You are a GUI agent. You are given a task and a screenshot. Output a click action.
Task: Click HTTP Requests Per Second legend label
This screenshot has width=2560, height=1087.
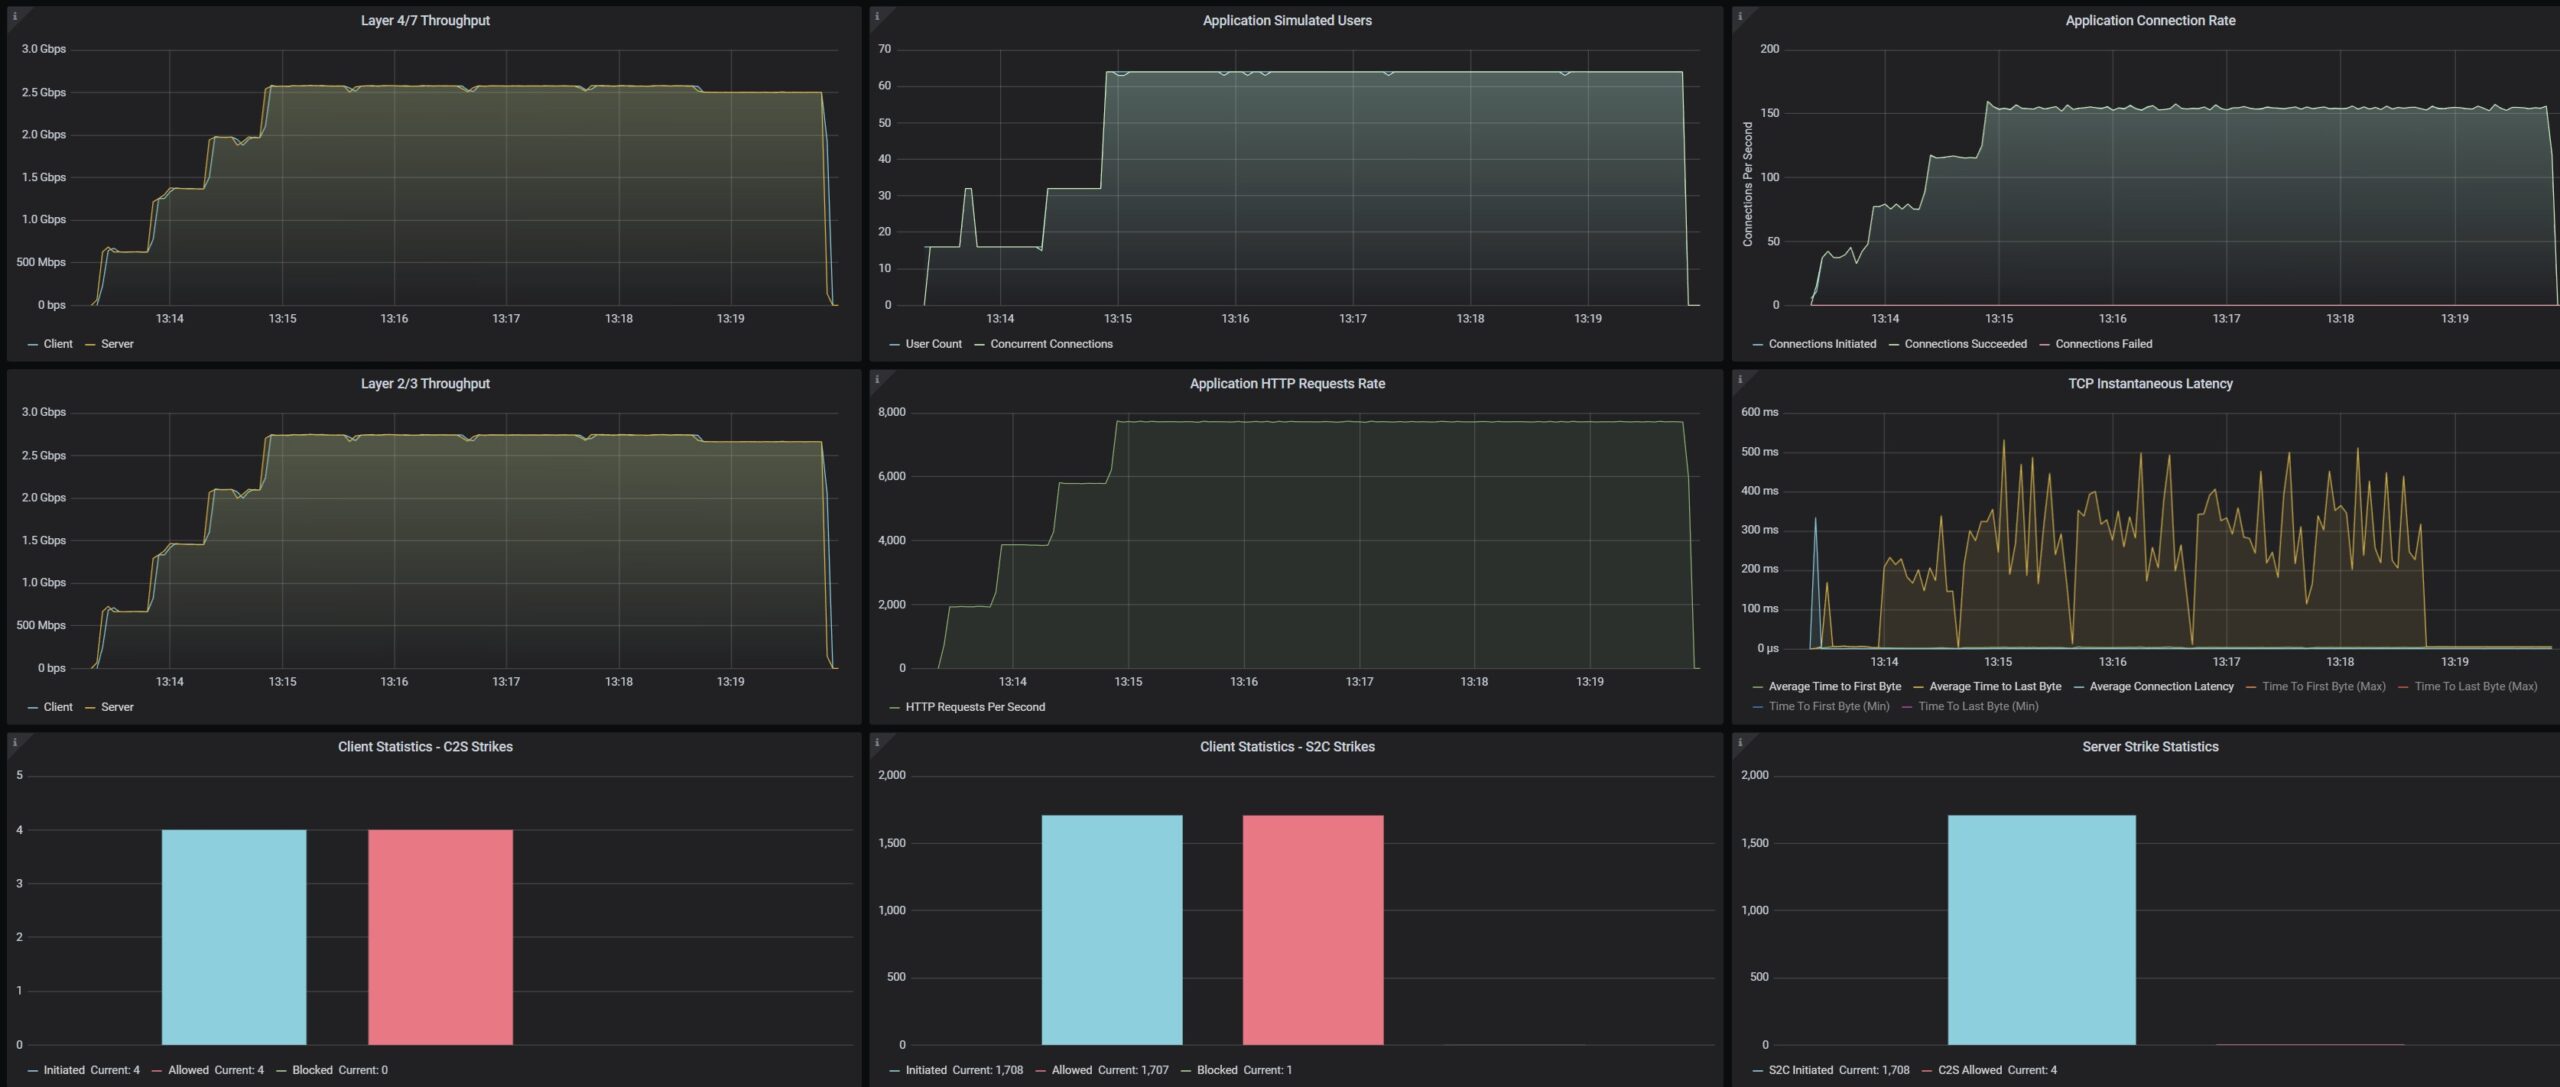click(975, 707)
